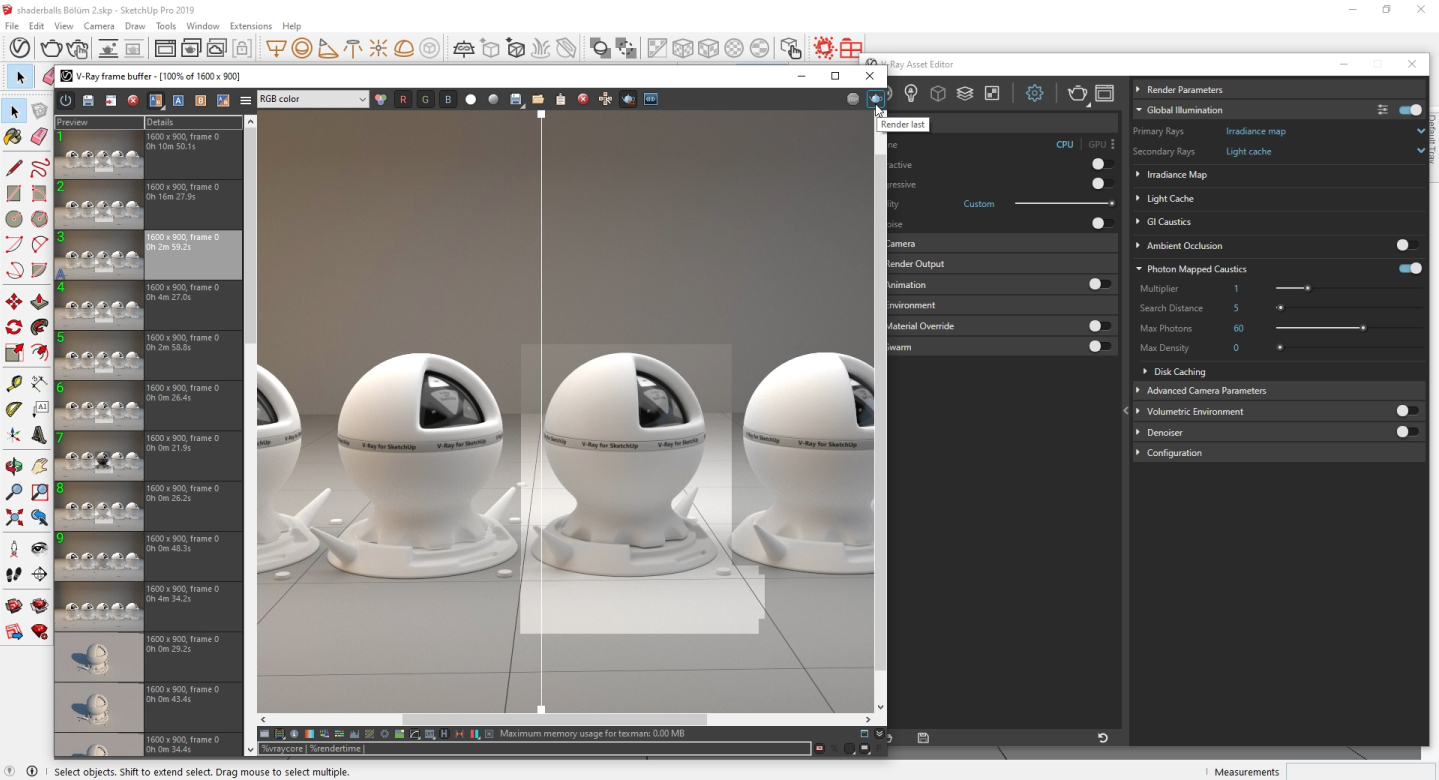The height and width of the screenshot is (780, 1439).
Task: Select the Tape Measure tool
Action: [x=14, y=384]
